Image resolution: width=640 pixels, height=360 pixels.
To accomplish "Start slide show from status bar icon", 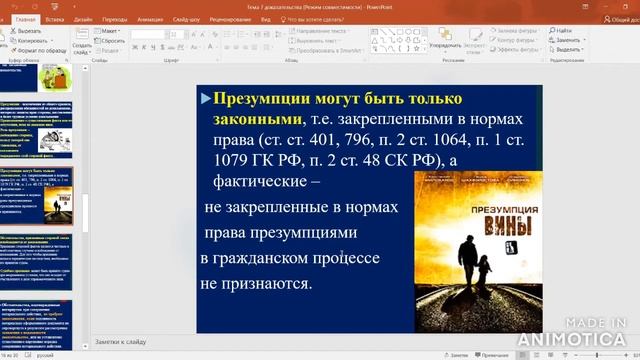I will click(565, 355).
